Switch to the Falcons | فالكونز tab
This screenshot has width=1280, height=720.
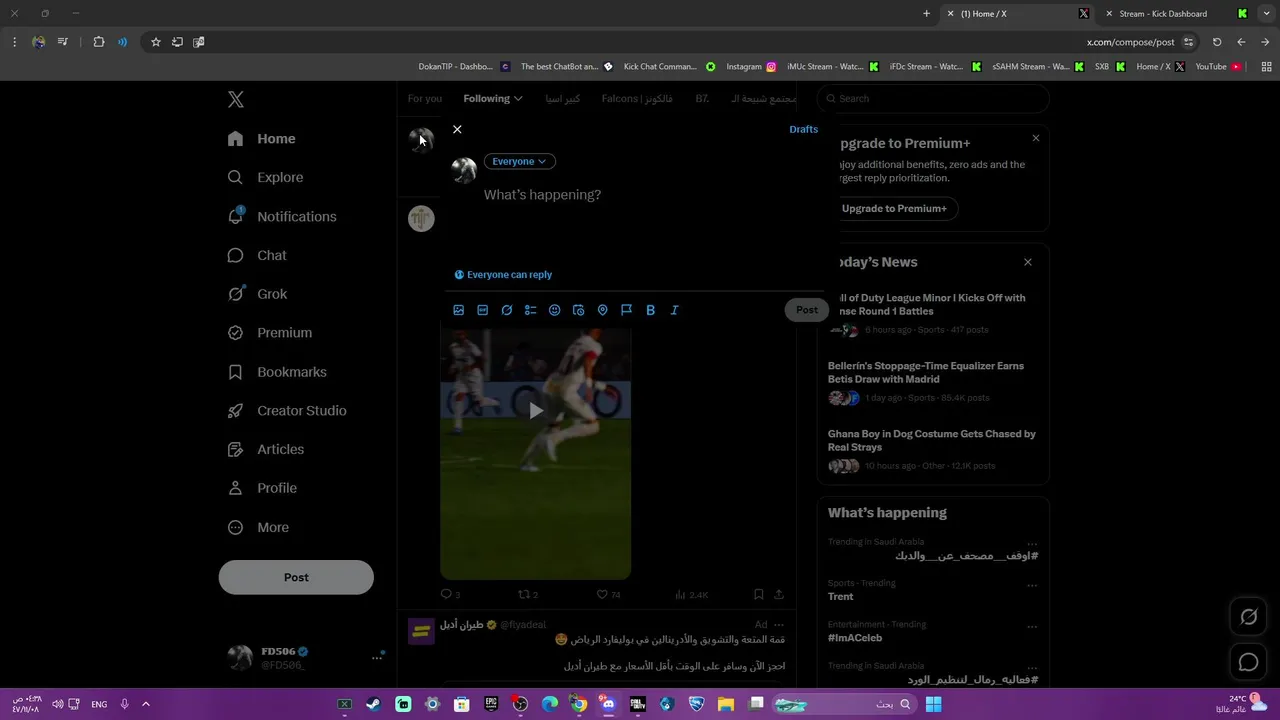[x=637, y=98]
